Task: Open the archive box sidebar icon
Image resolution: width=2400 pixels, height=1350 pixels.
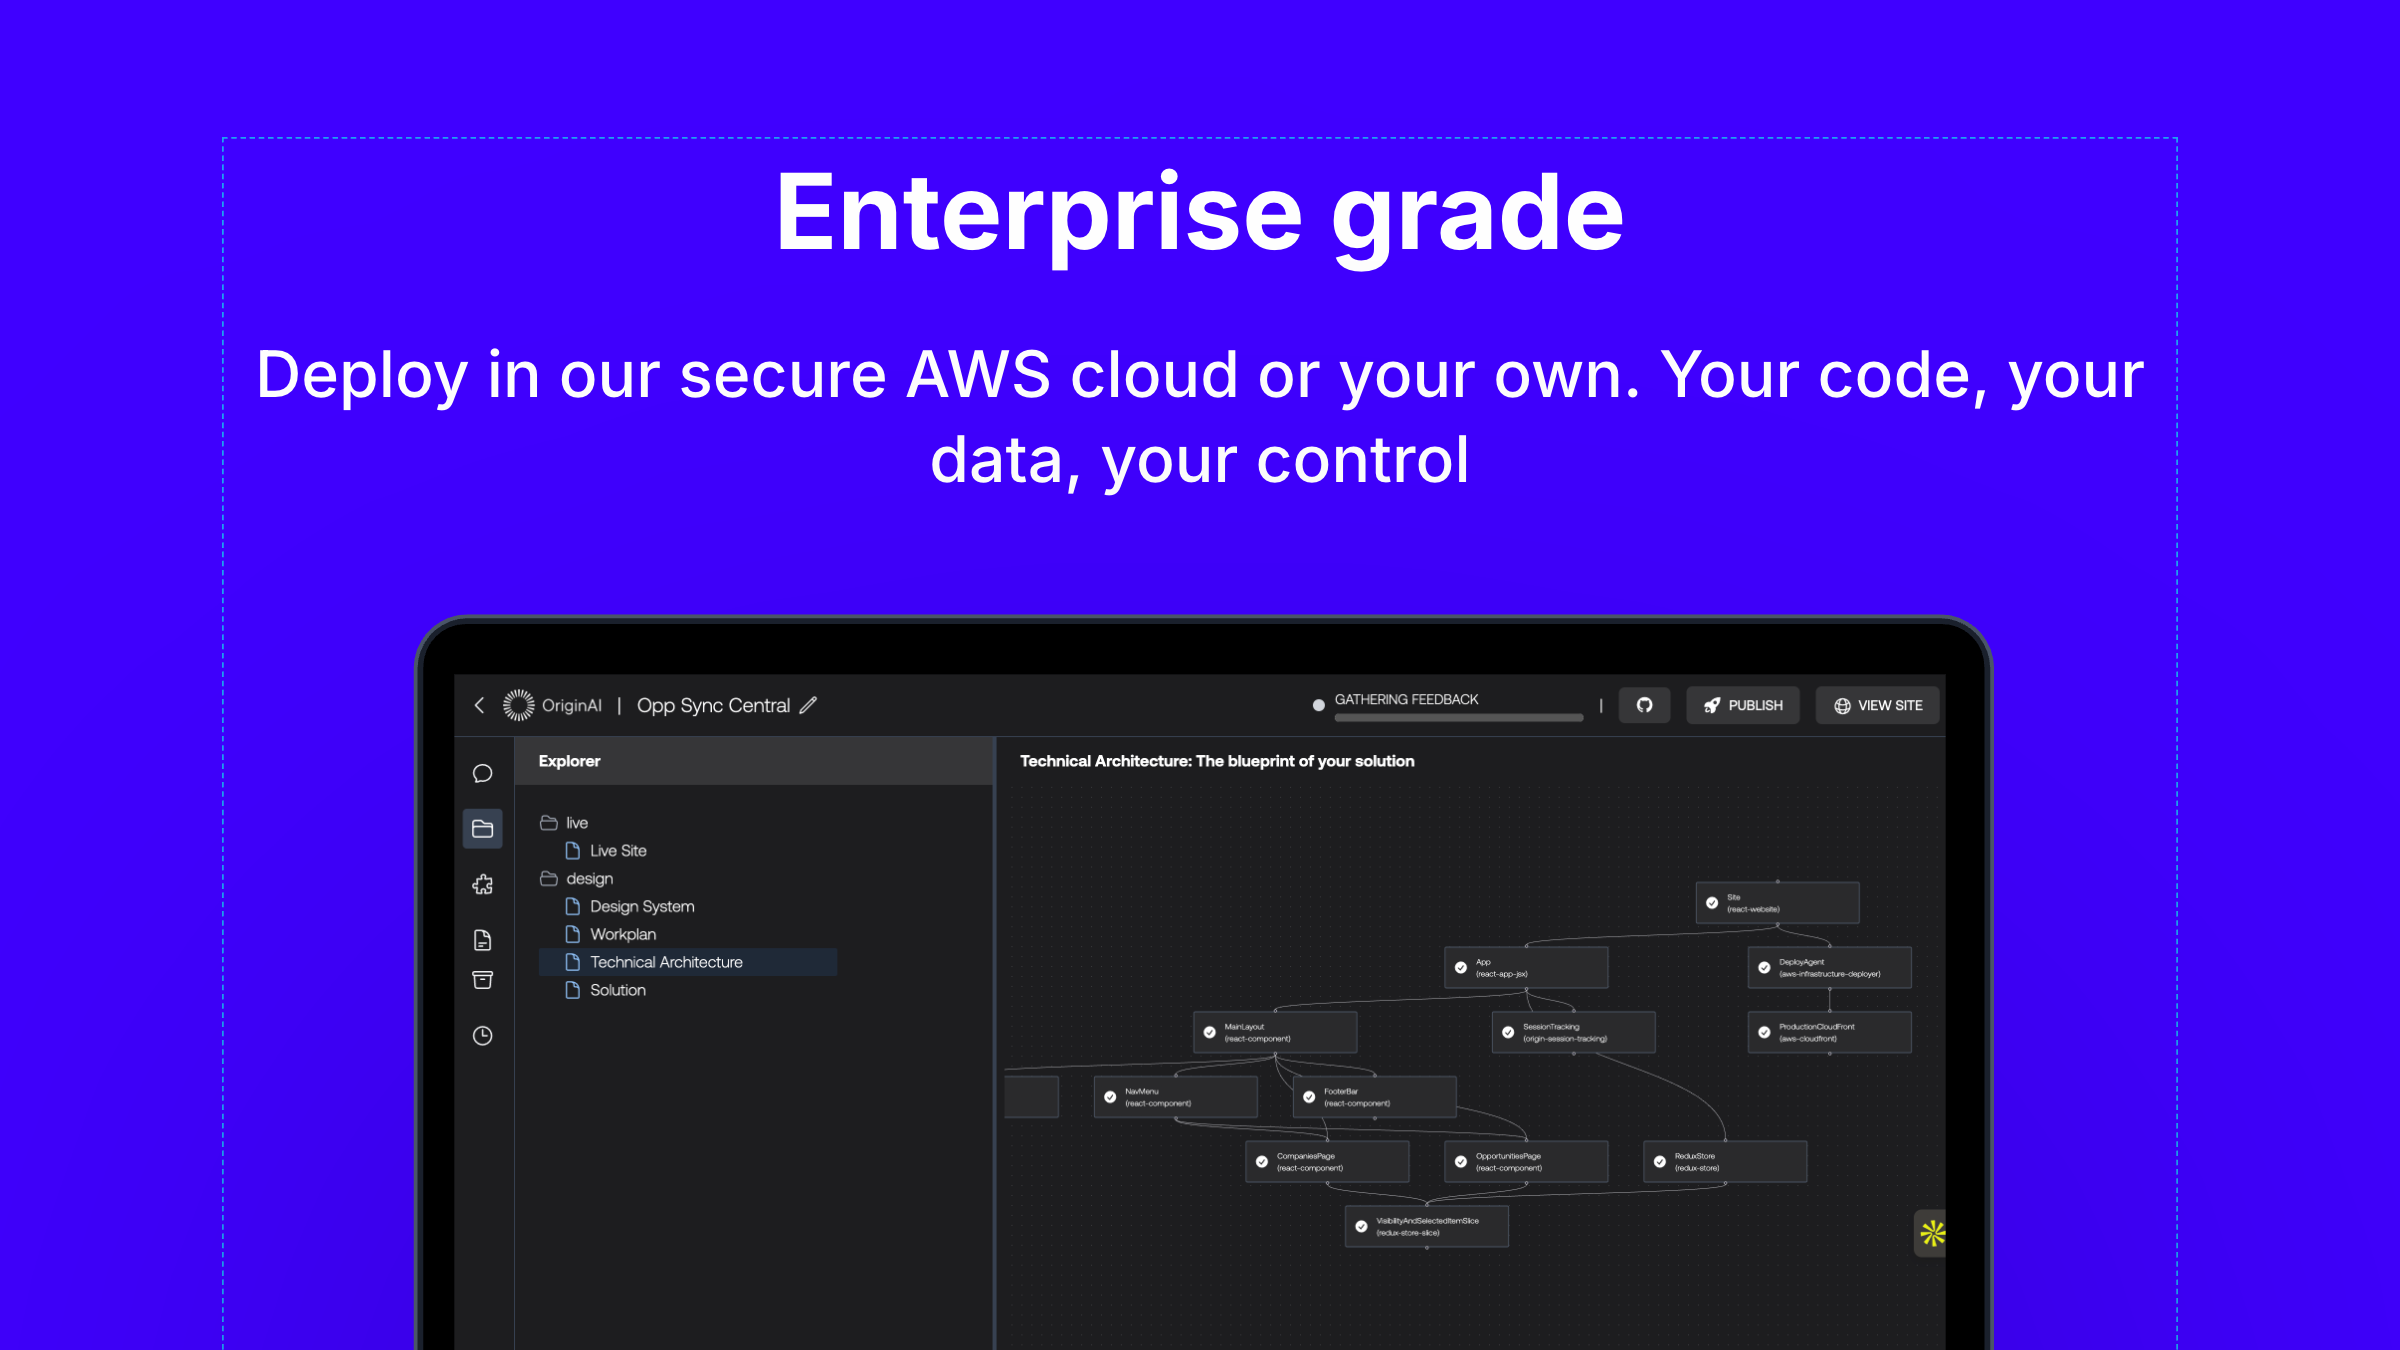Action: 482,981
